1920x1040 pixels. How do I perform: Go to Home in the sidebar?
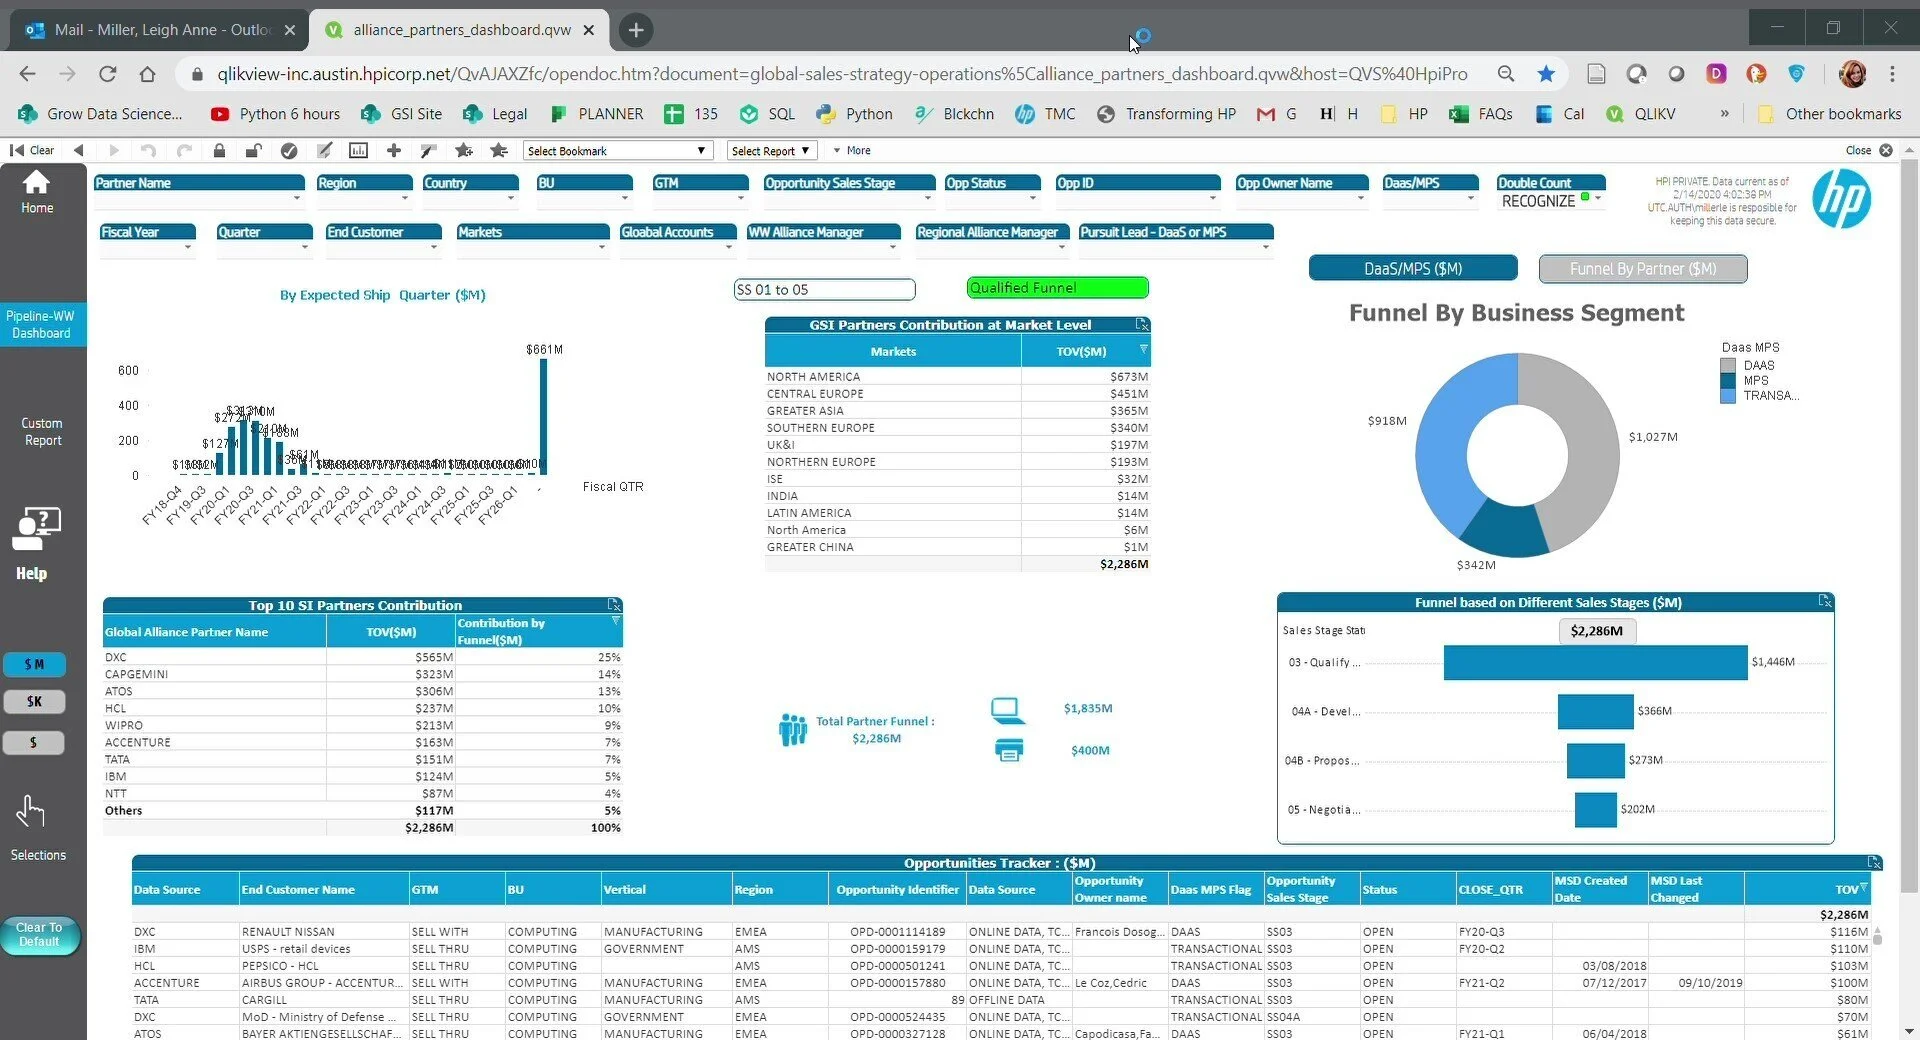pyautogui.click(x=37, y=191)
